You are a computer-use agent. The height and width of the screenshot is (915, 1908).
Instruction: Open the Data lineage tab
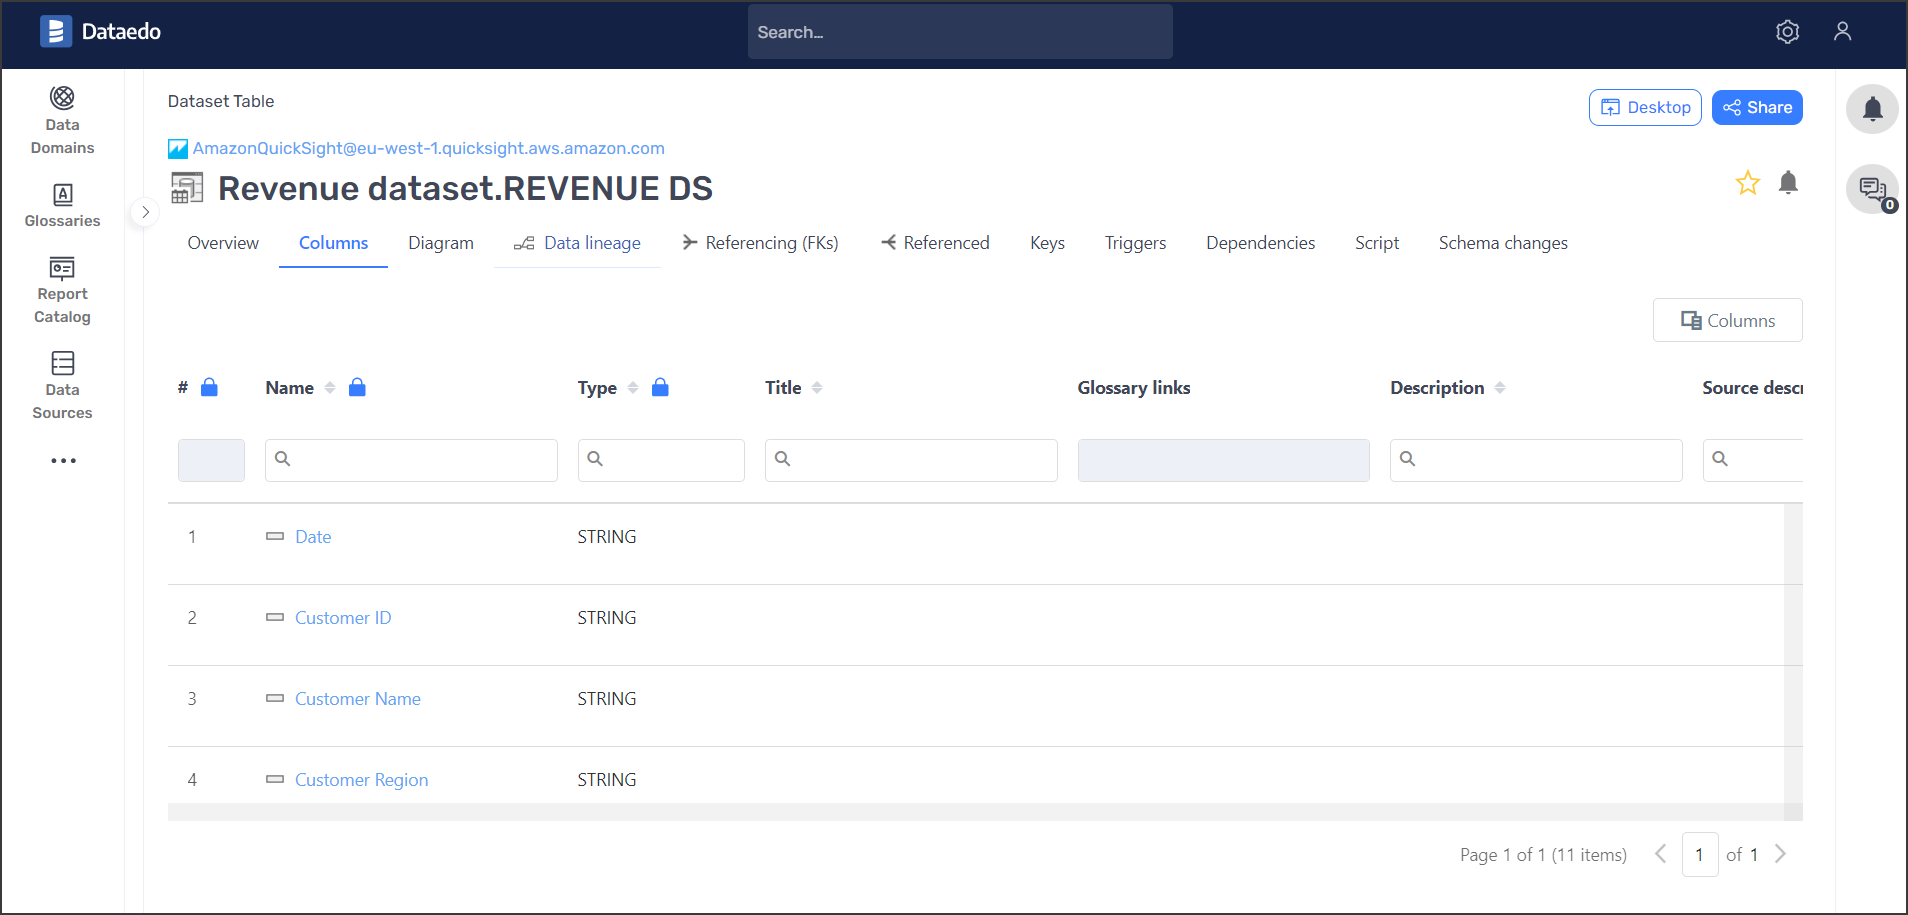click(x=577, y=243)
